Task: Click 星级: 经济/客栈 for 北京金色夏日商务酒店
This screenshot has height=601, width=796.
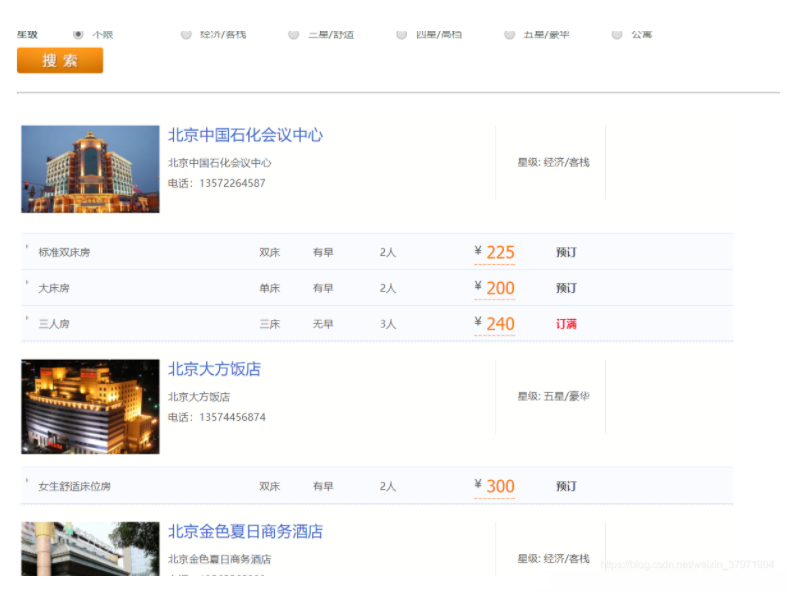Action: point(553,559)
